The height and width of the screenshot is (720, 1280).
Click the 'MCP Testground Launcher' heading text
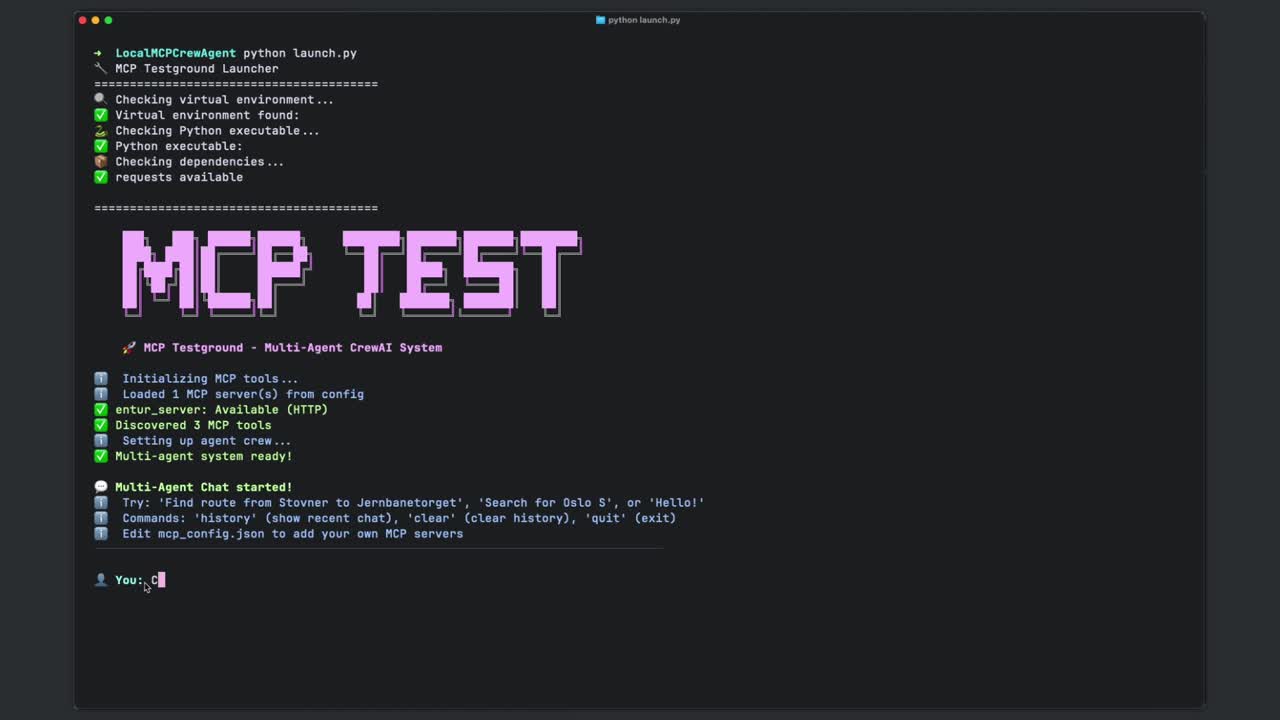[197, 69]
